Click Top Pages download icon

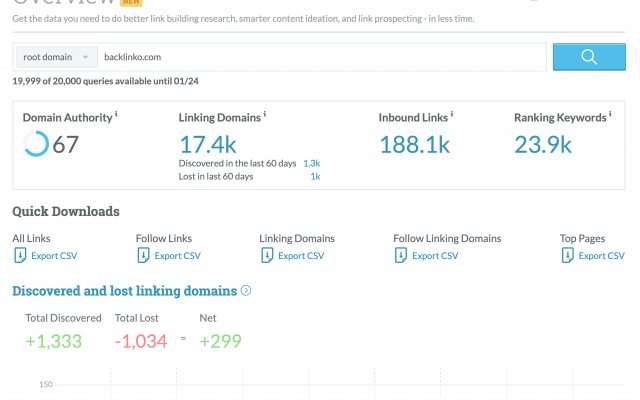click(567, 256)
